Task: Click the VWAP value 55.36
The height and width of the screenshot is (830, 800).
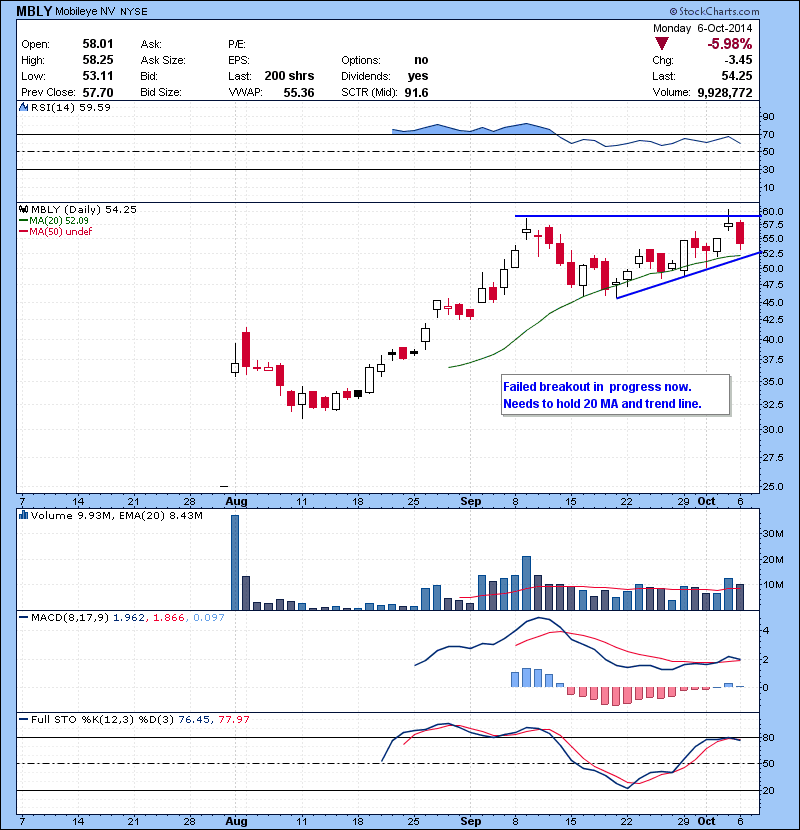Action: pyautogui.click(x=299, y=93)
